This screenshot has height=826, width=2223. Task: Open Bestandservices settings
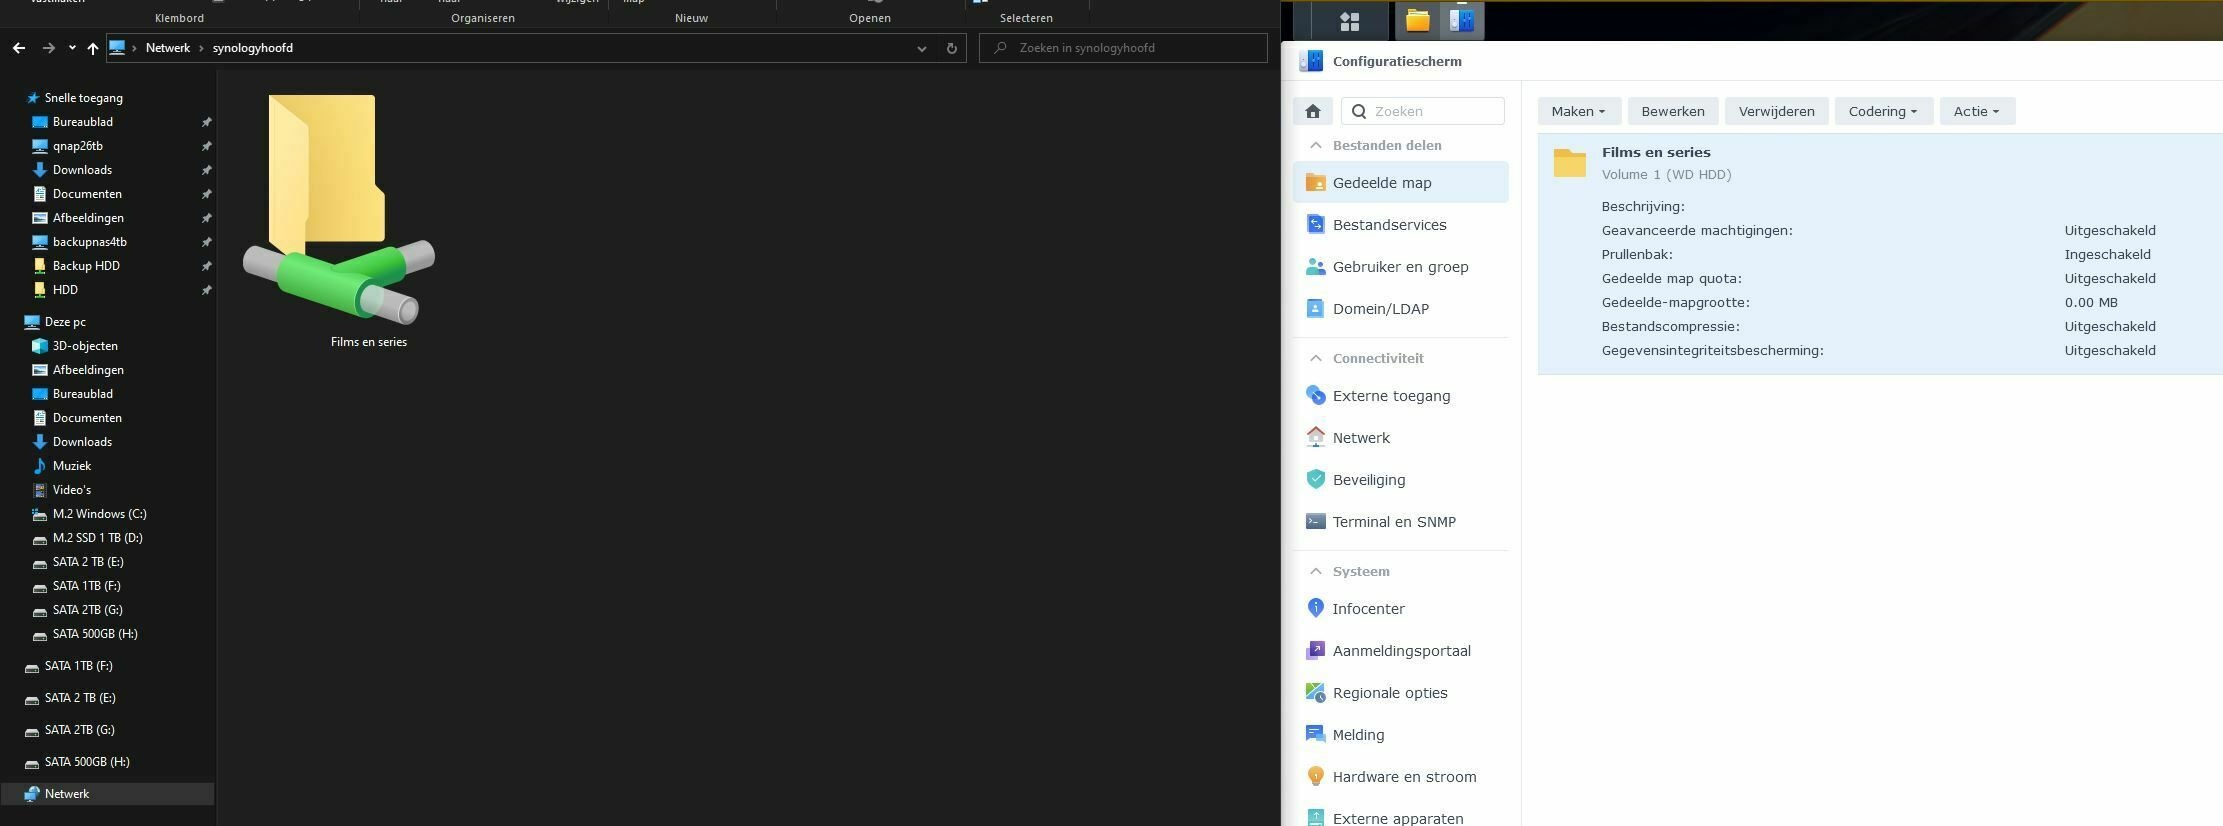tap(1401, 225)
